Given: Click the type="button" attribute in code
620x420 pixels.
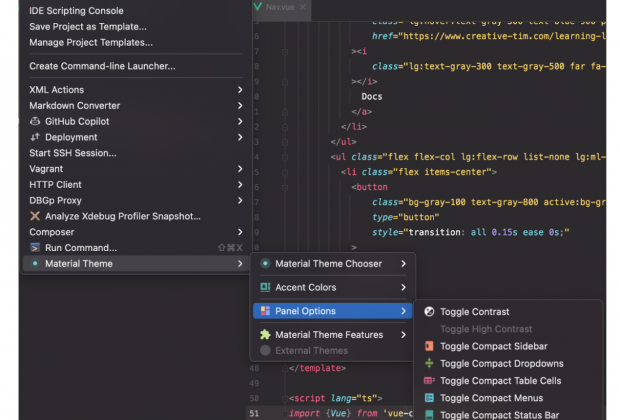Looking at the screenshot, I should click(406, 217).
